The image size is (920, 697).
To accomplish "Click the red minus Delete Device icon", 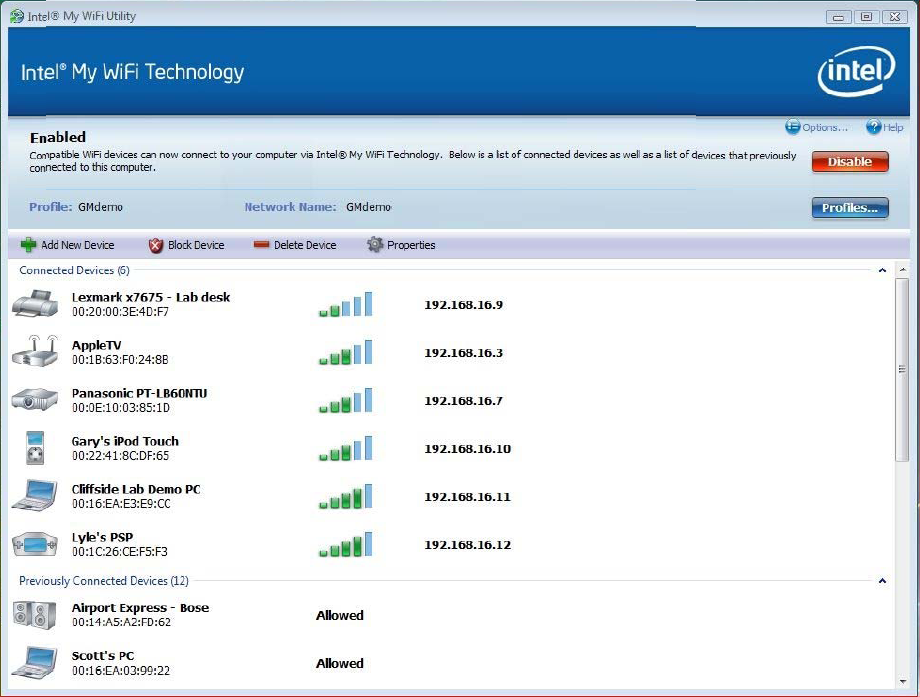I will [x=261, y=245].
